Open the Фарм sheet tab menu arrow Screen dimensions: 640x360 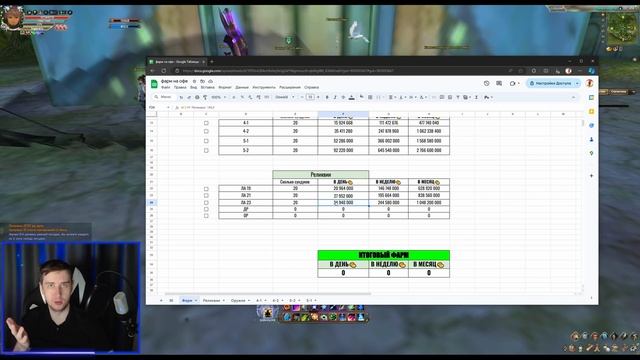click(x=196, y=300)
